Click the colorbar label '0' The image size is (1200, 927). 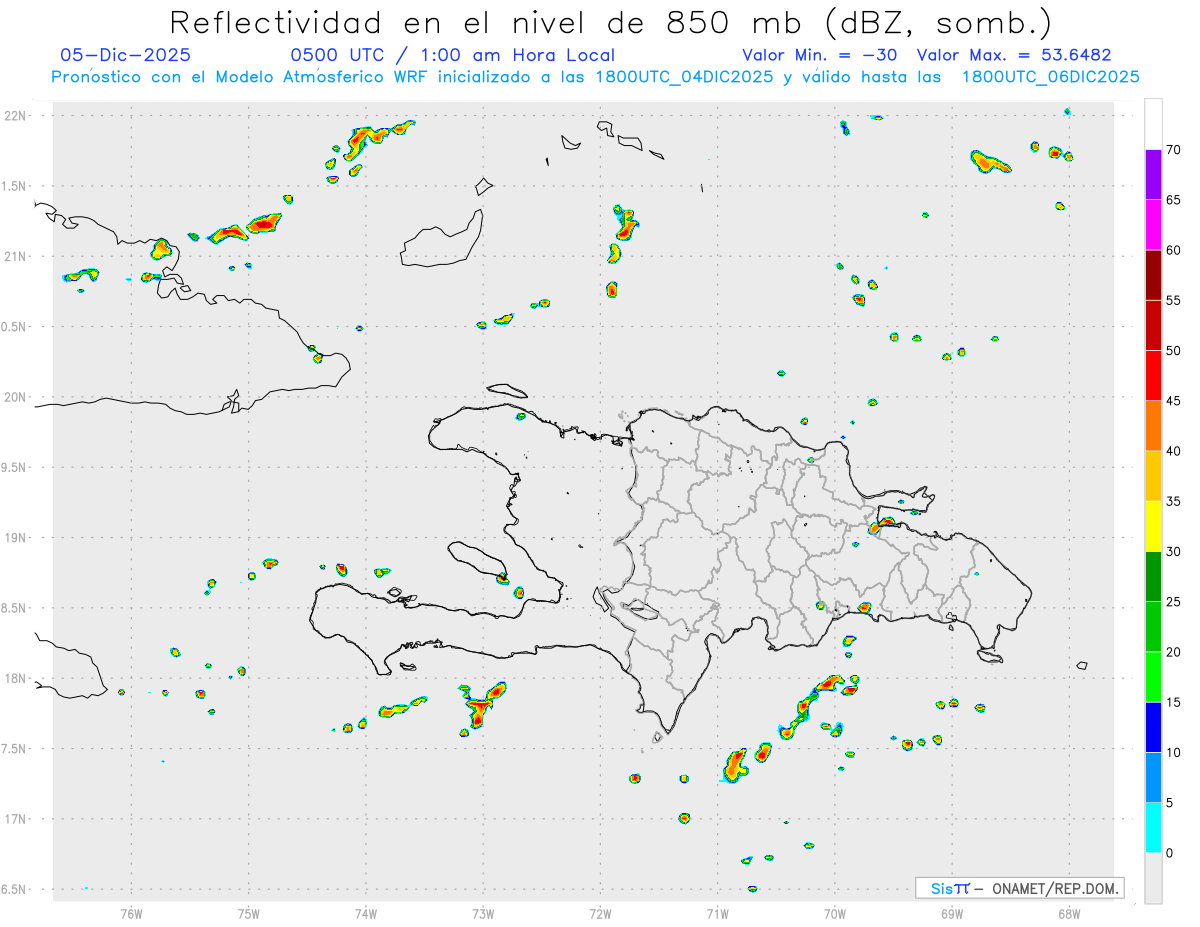[x=1170, y=853]
